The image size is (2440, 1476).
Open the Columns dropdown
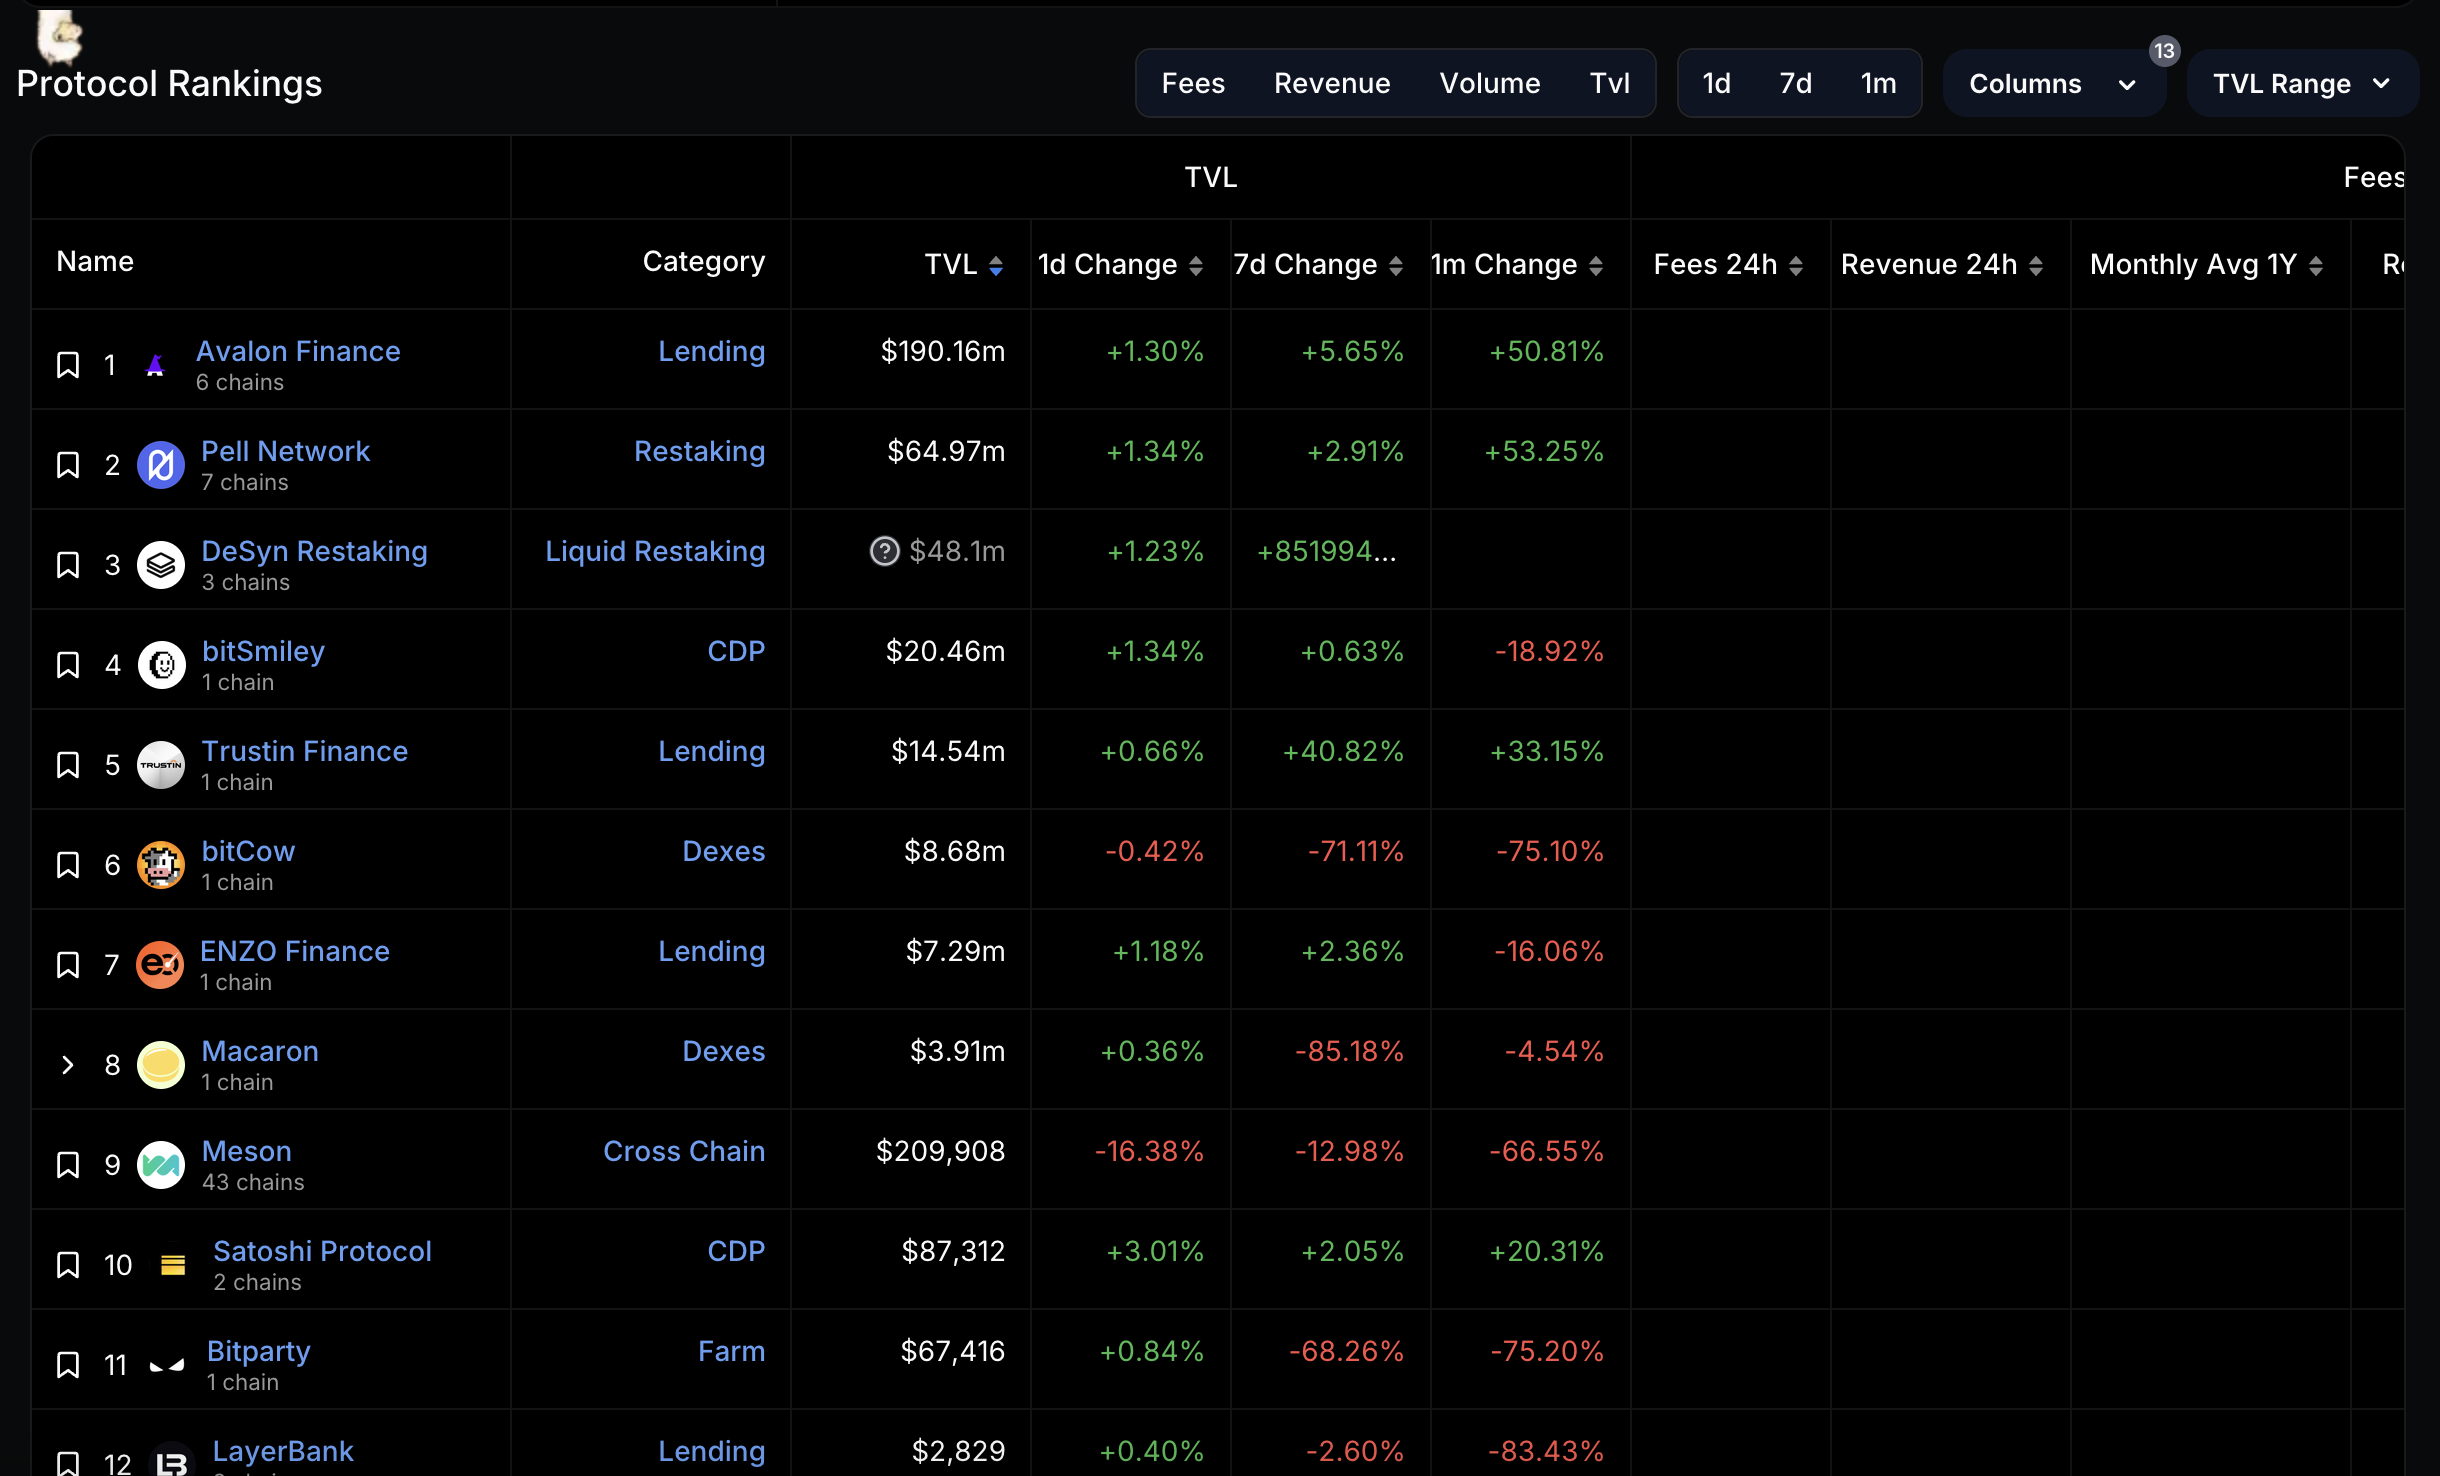(x=2052, y=84)
